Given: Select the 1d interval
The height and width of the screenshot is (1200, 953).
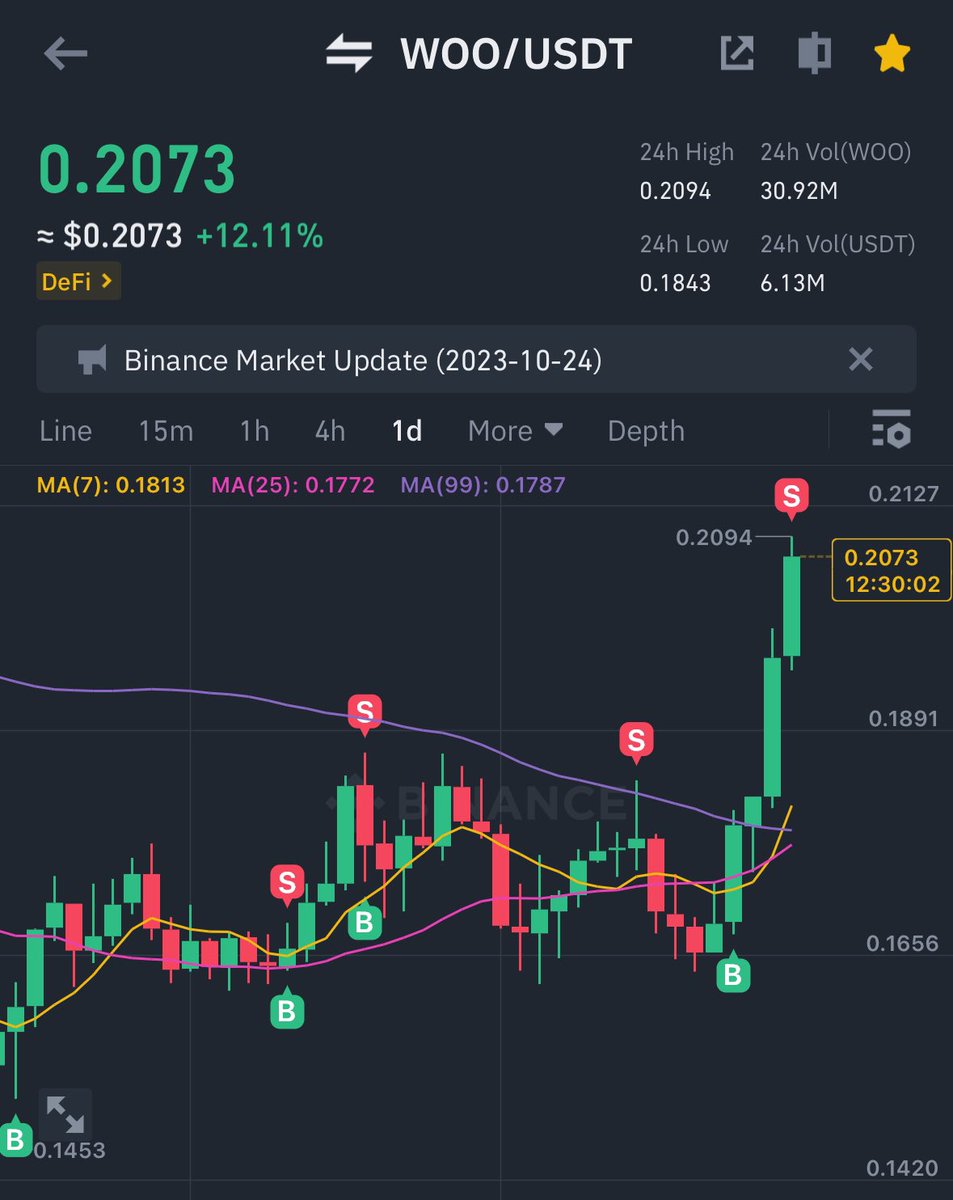Looking at the screenshot, I should pyautogui.click(x=407, y=431).
